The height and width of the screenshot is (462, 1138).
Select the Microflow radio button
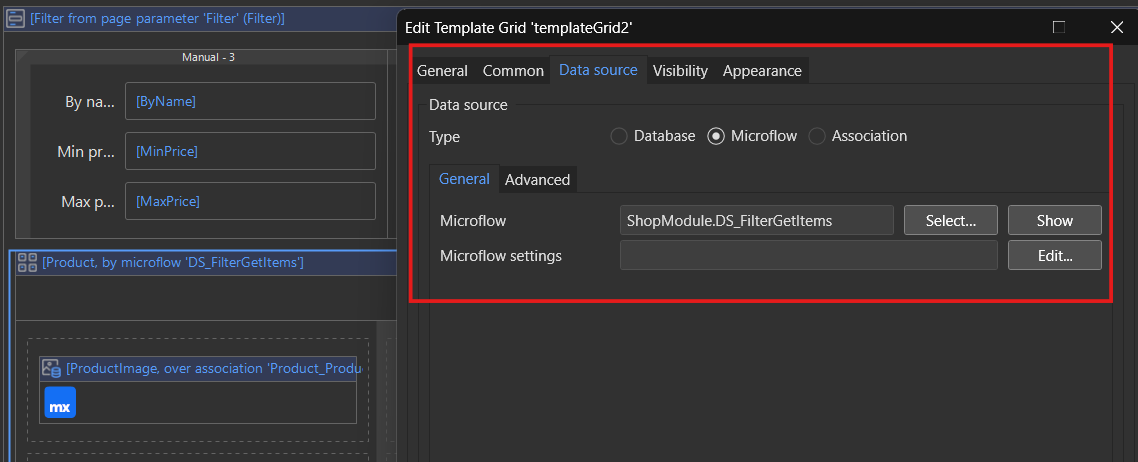(716, 136)
